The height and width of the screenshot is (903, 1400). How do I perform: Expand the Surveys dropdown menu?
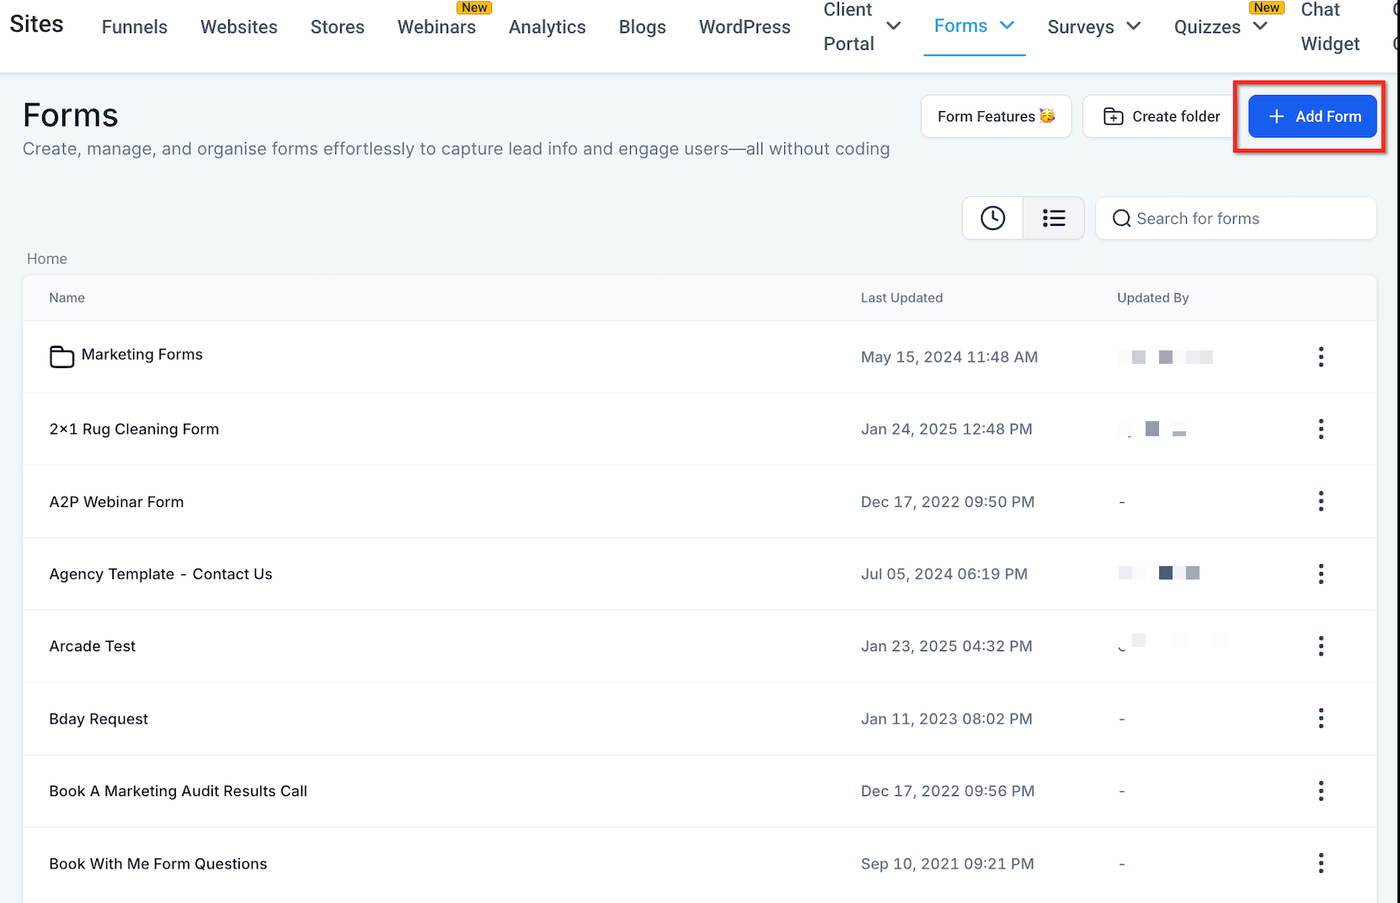coord(1133,26)
